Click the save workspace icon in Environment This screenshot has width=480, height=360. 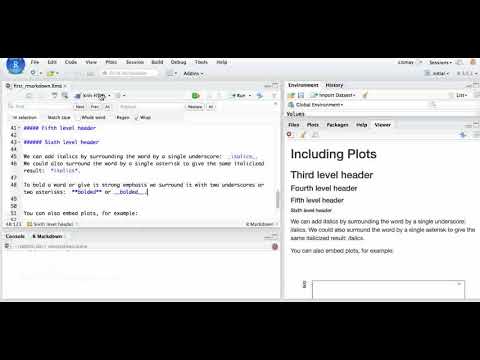pyautogui.click(x=301, y=95)
